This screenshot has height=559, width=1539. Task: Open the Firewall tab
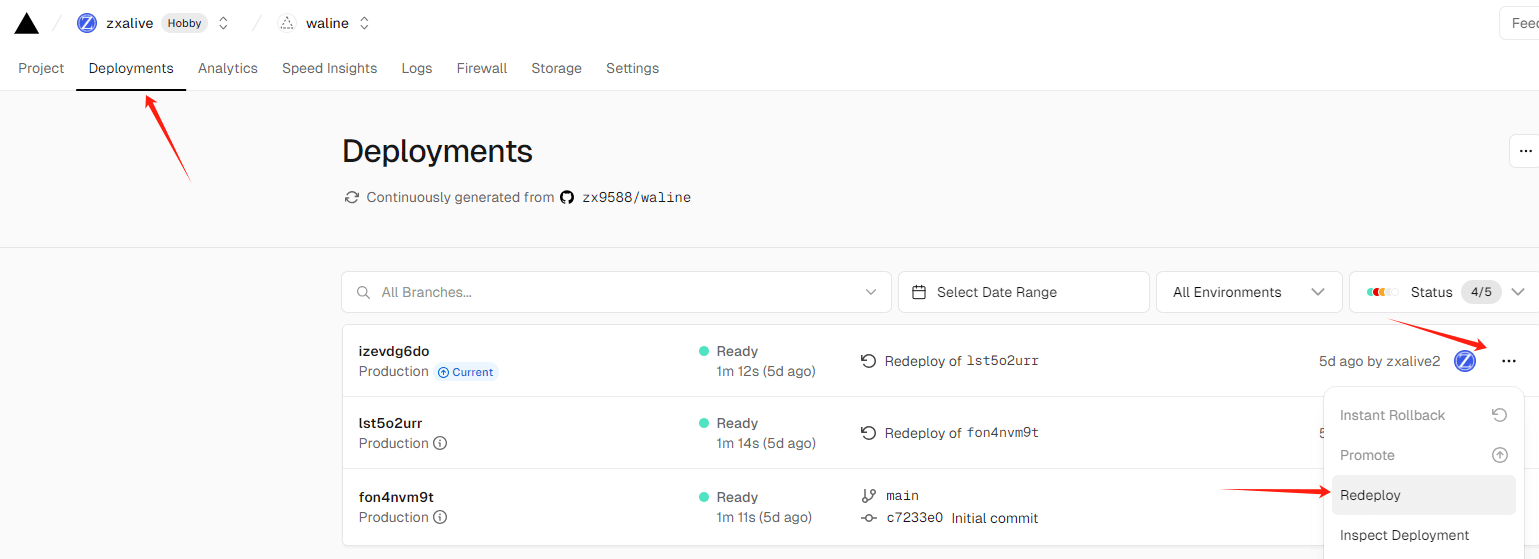click(482, 68)
